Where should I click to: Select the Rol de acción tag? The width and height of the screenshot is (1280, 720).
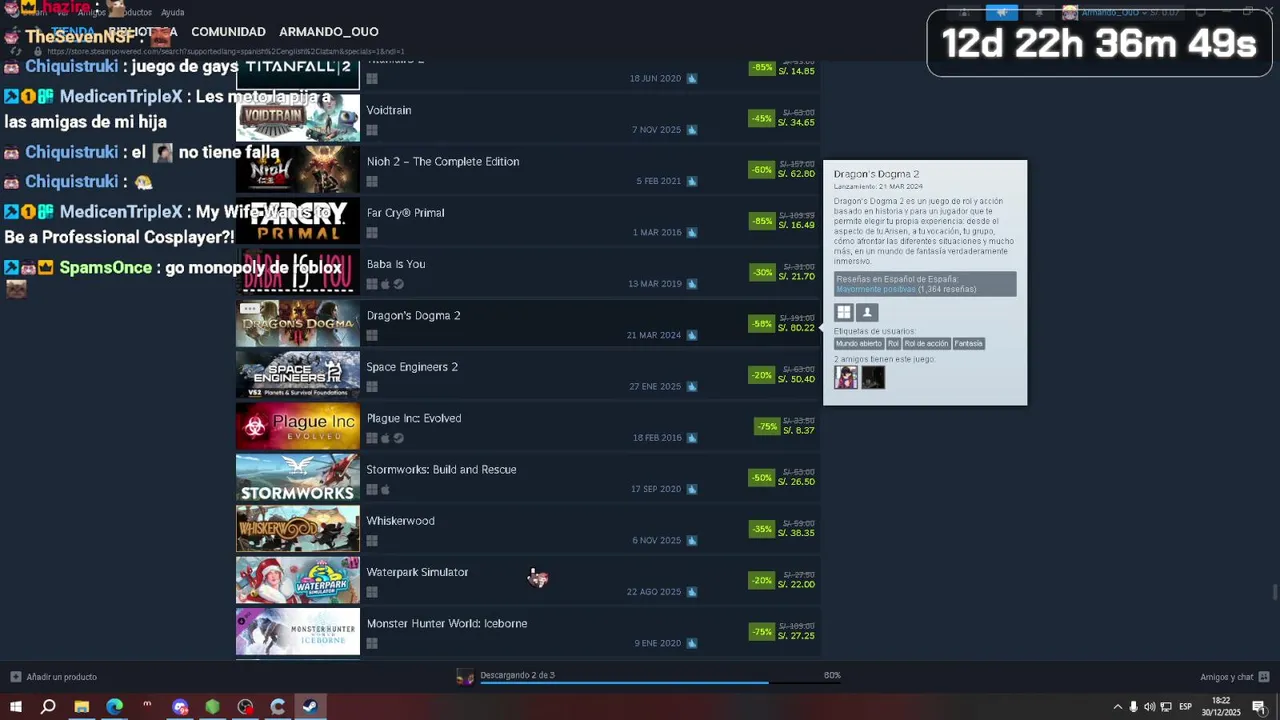[926, 344]
